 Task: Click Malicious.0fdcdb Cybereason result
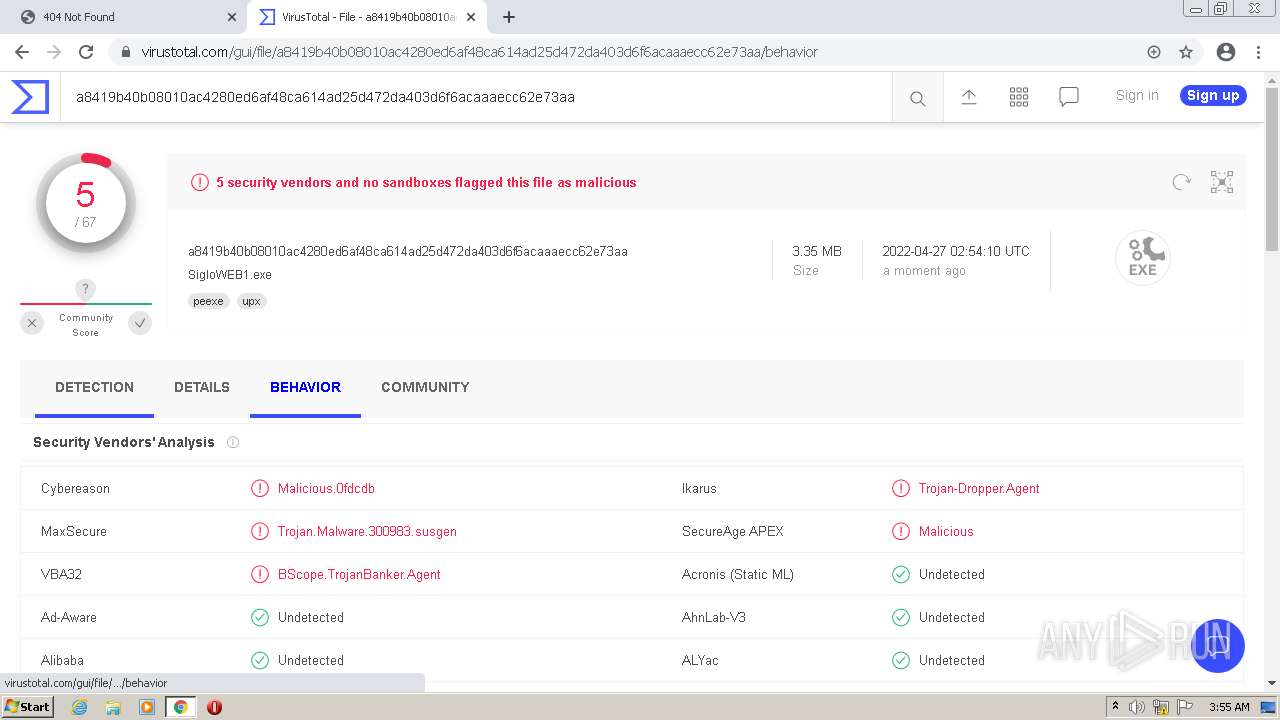pos(326,488)
